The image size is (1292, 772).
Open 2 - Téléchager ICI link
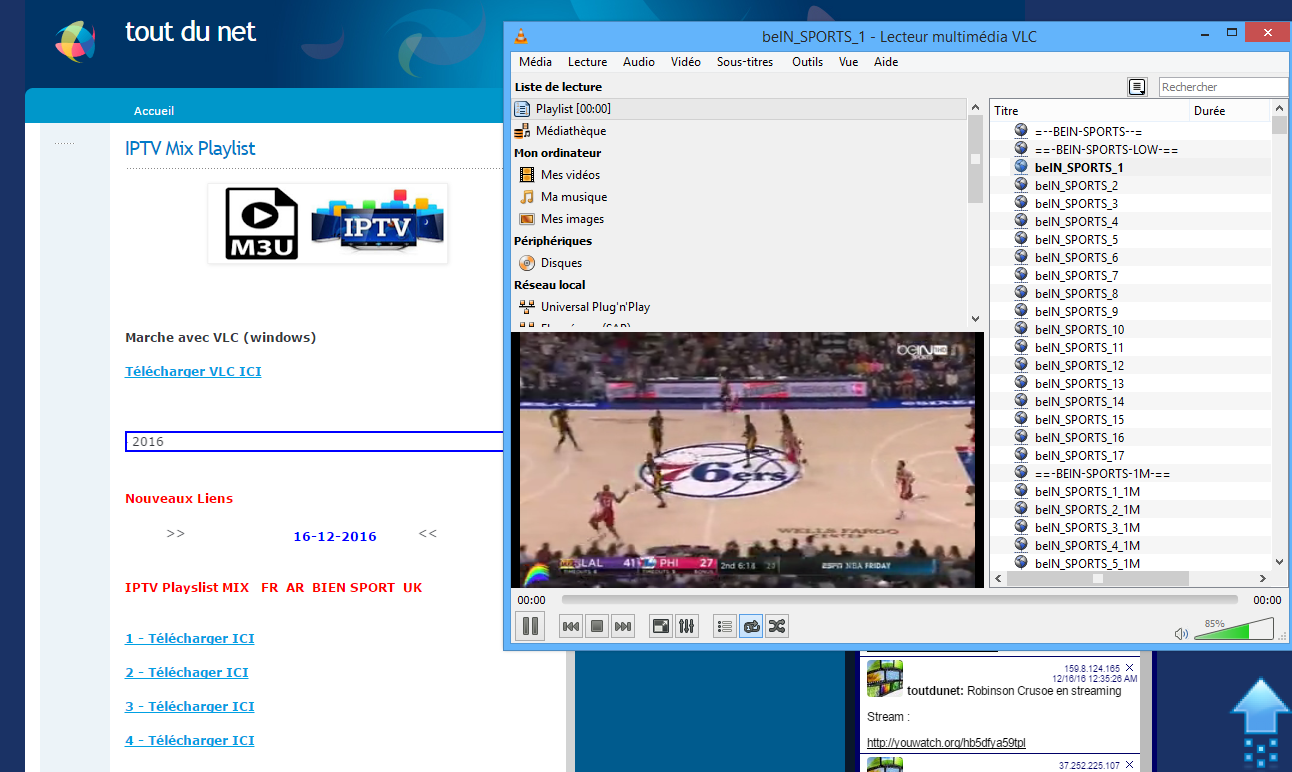point(187,672)
